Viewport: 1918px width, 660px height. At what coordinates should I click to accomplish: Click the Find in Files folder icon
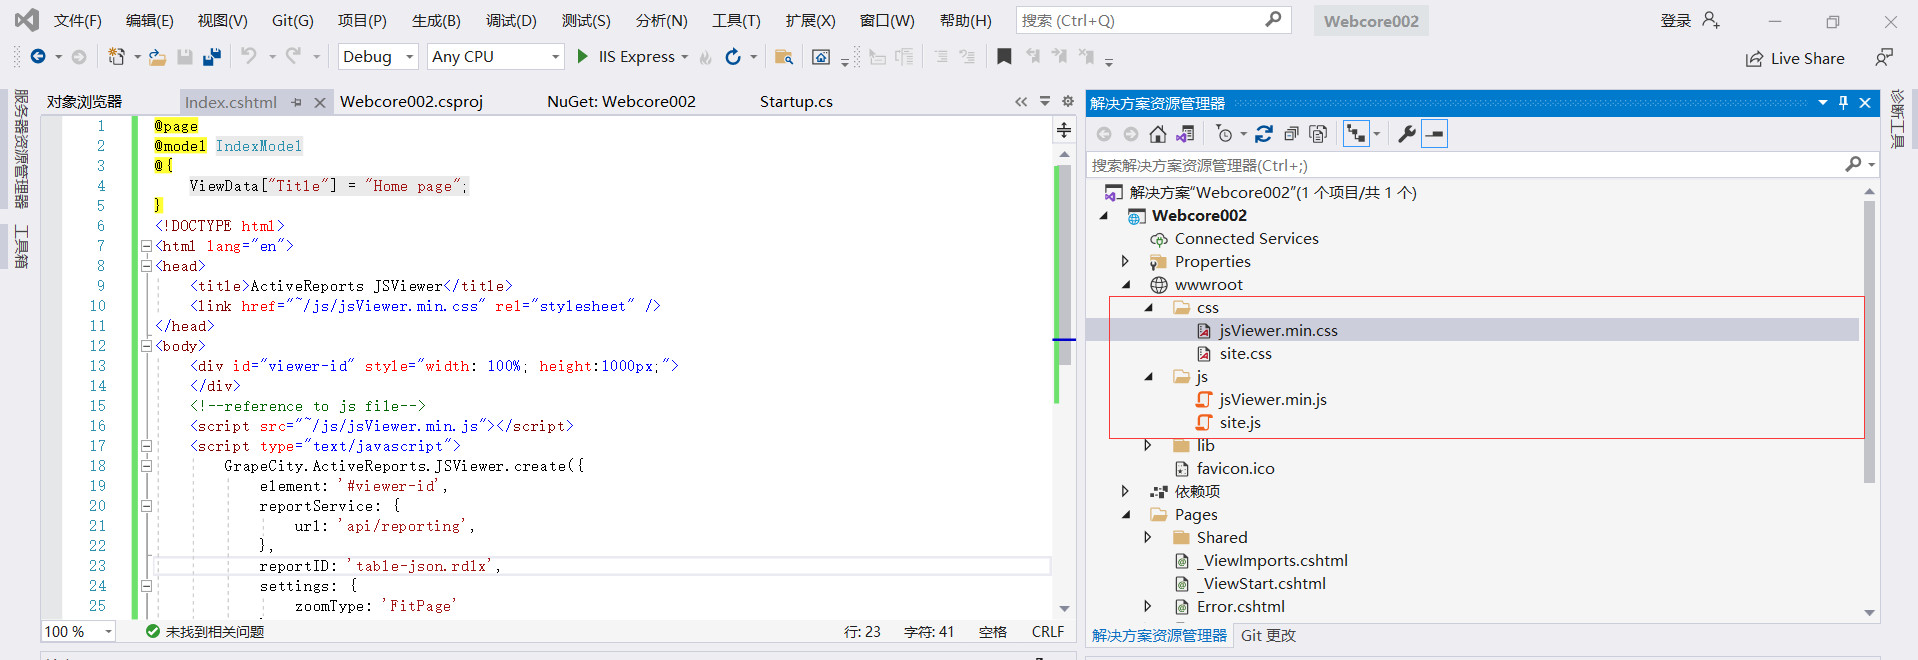tap(784, 57)
